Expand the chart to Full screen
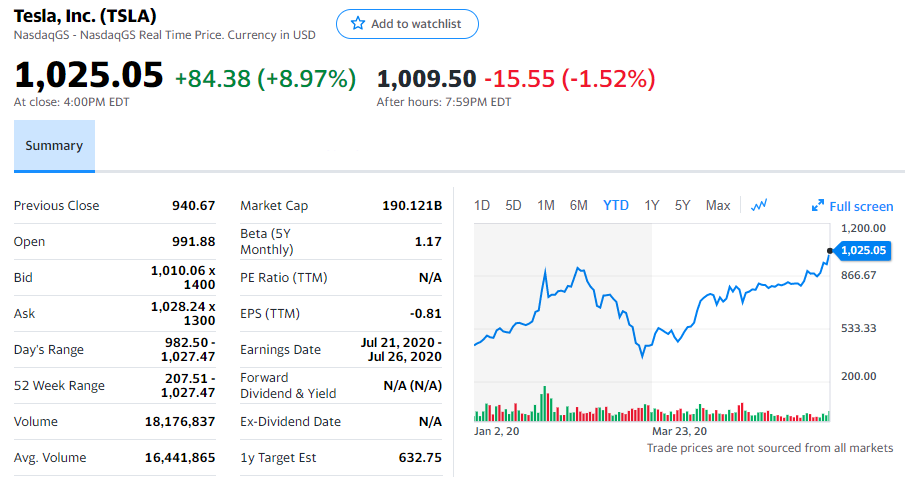Image resolution: width=905 pixels, height=477 pixels. coord(852,206)
